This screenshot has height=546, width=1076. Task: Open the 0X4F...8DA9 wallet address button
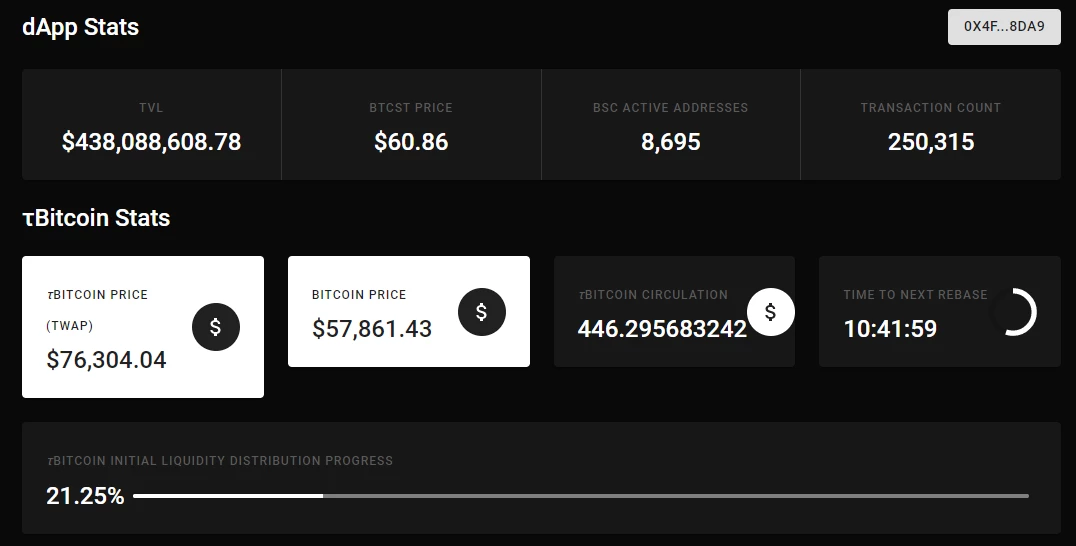(x=1004, y=27)
